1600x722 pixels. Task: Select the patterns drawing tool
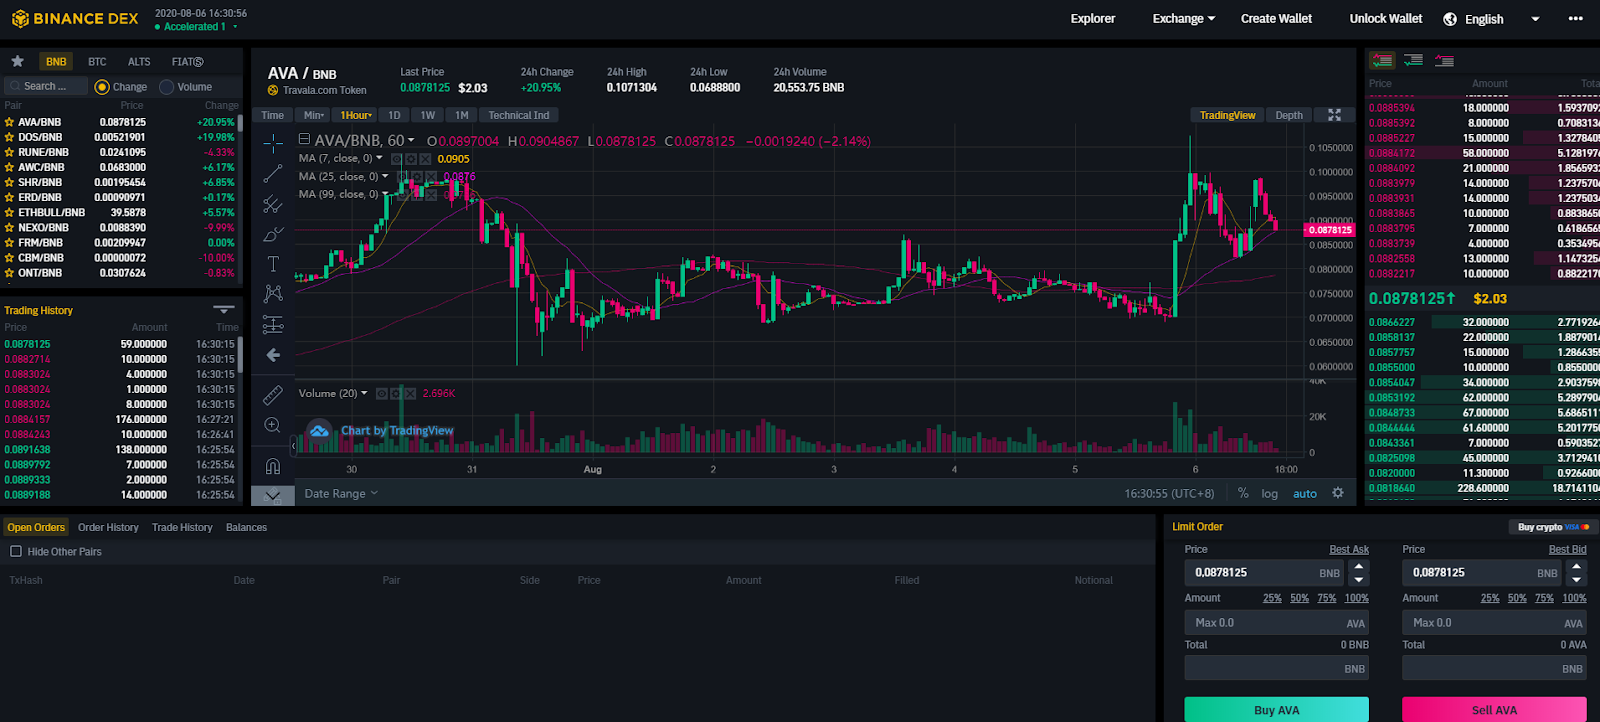coord(272,294)
